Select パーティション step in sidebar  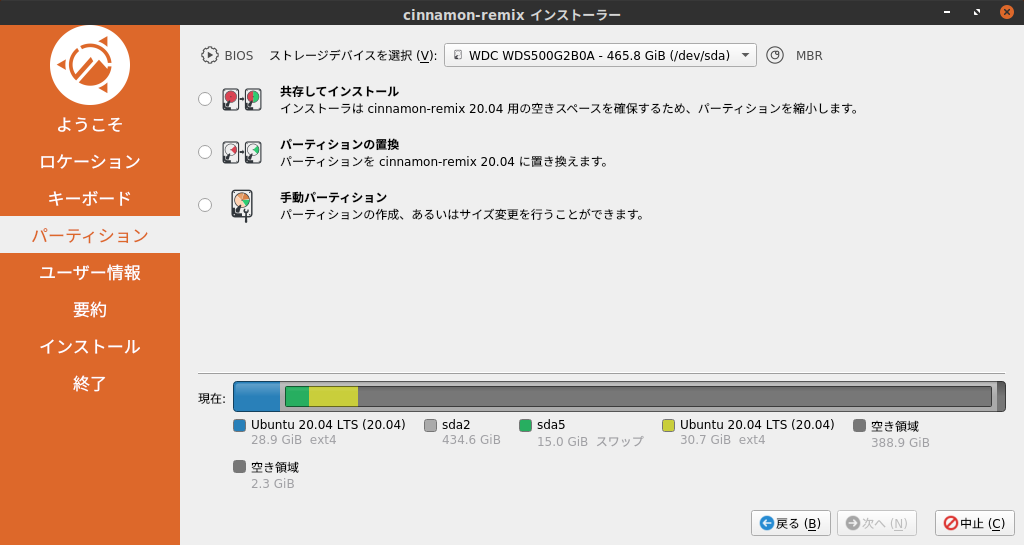click(89, 235)
